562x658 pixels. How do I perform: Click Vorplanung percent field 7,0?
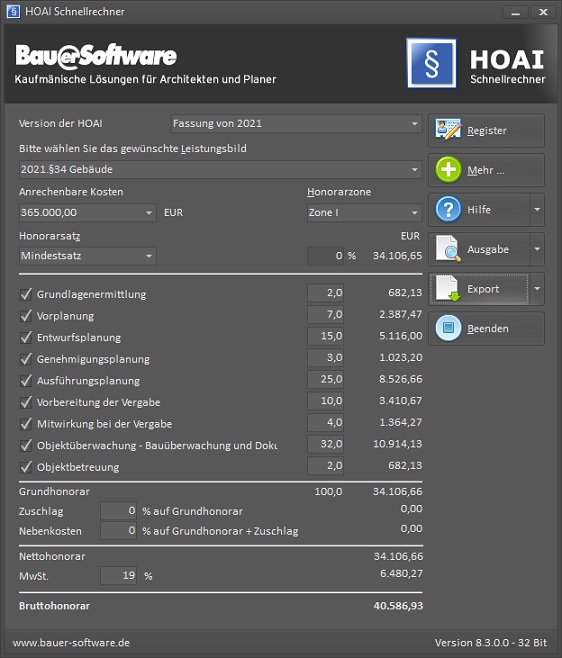coord(325,314)
